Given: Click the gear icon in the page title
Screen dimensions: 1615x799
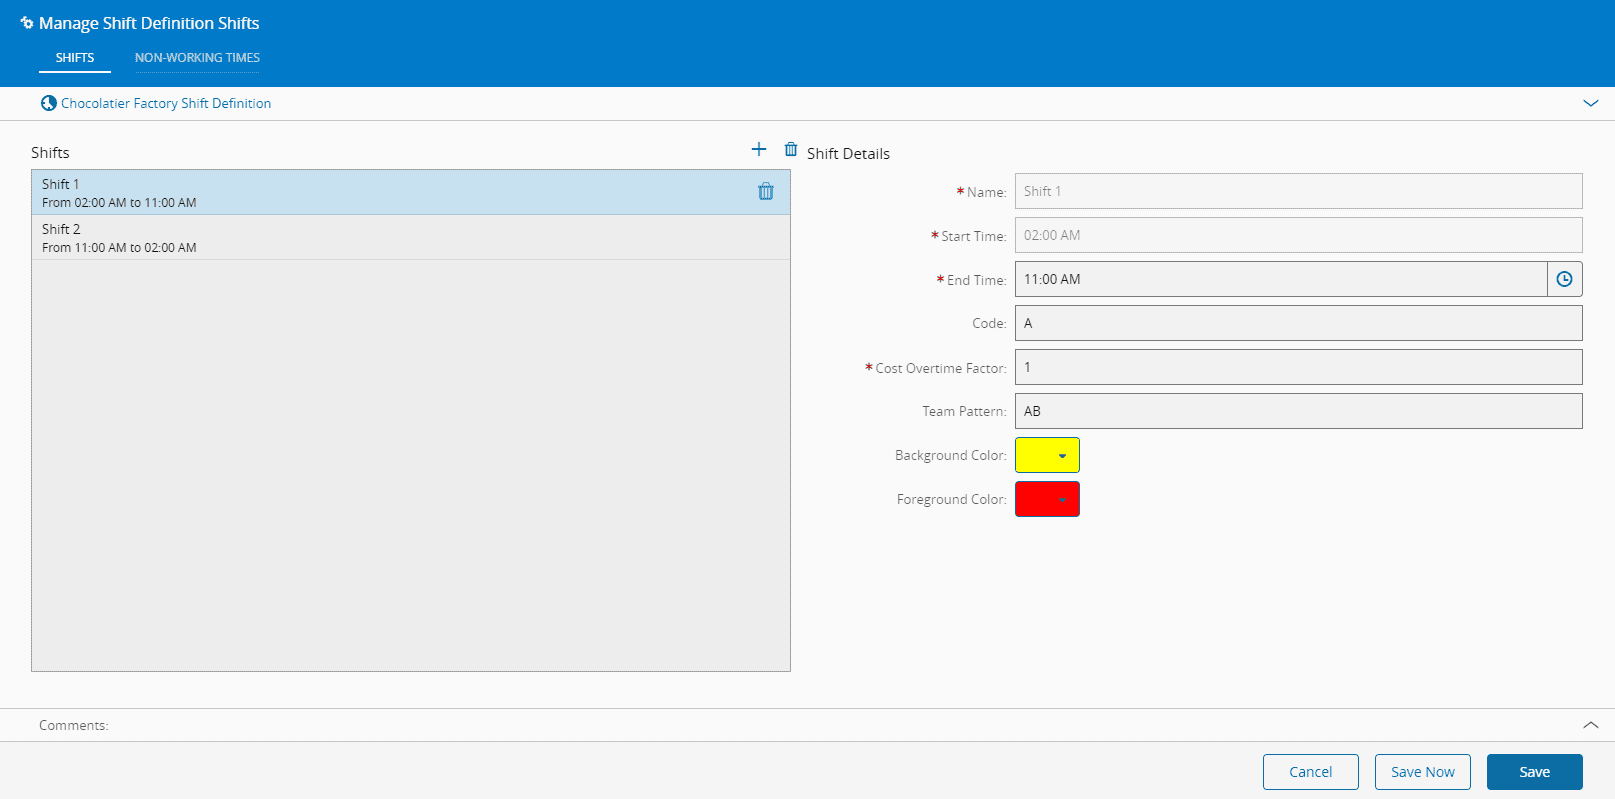Looking at the screenshot, I should [27, 23].
